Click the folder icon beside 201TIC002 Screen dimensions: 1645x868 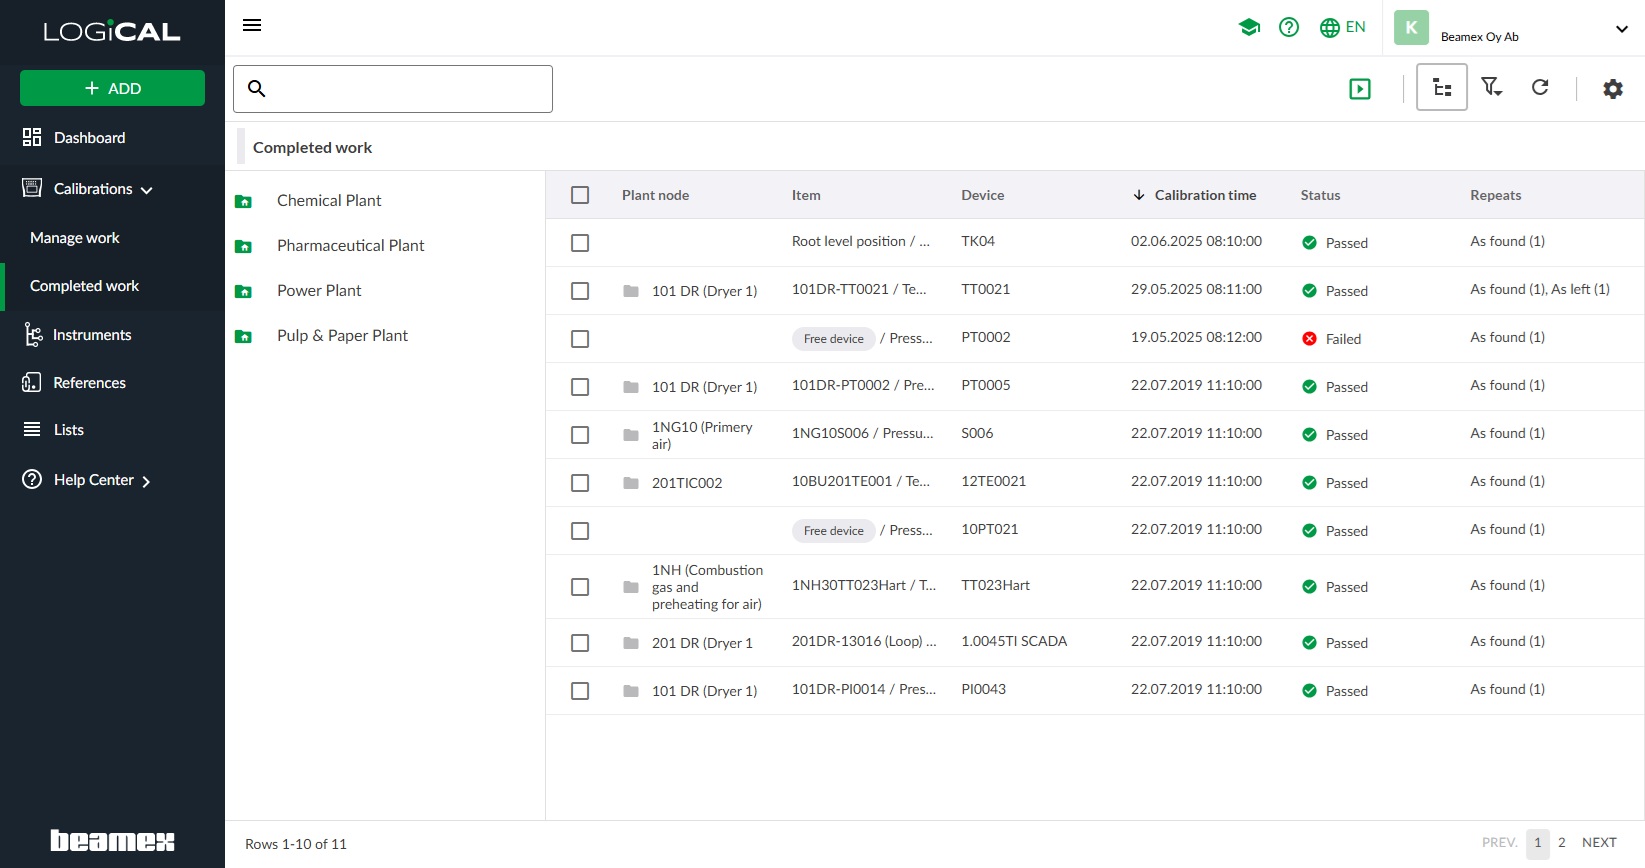pyautogui.click(x=631, y=483)
